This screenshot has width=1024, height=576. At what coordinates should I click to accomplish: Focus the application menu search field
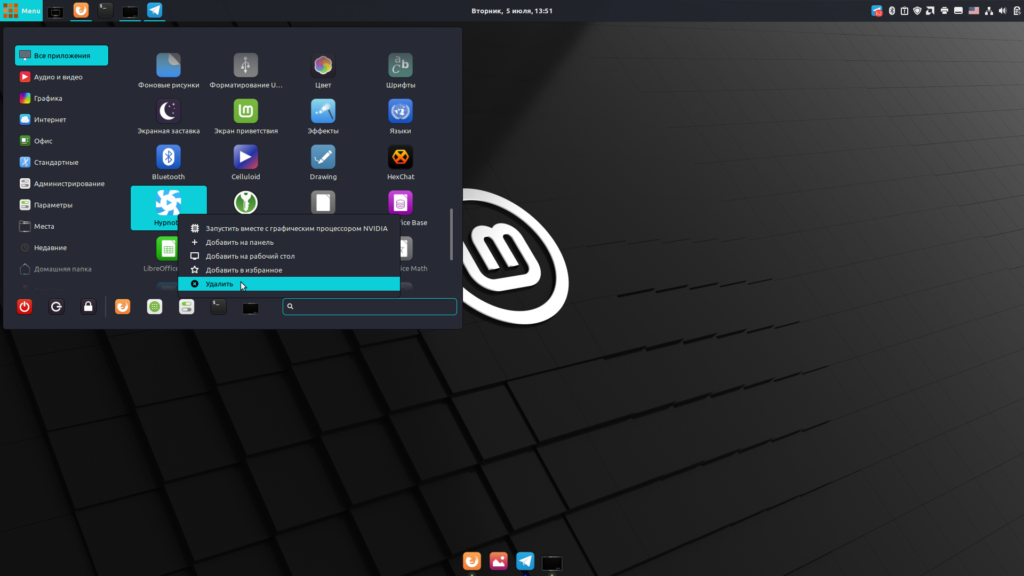(x=372, y=307)
